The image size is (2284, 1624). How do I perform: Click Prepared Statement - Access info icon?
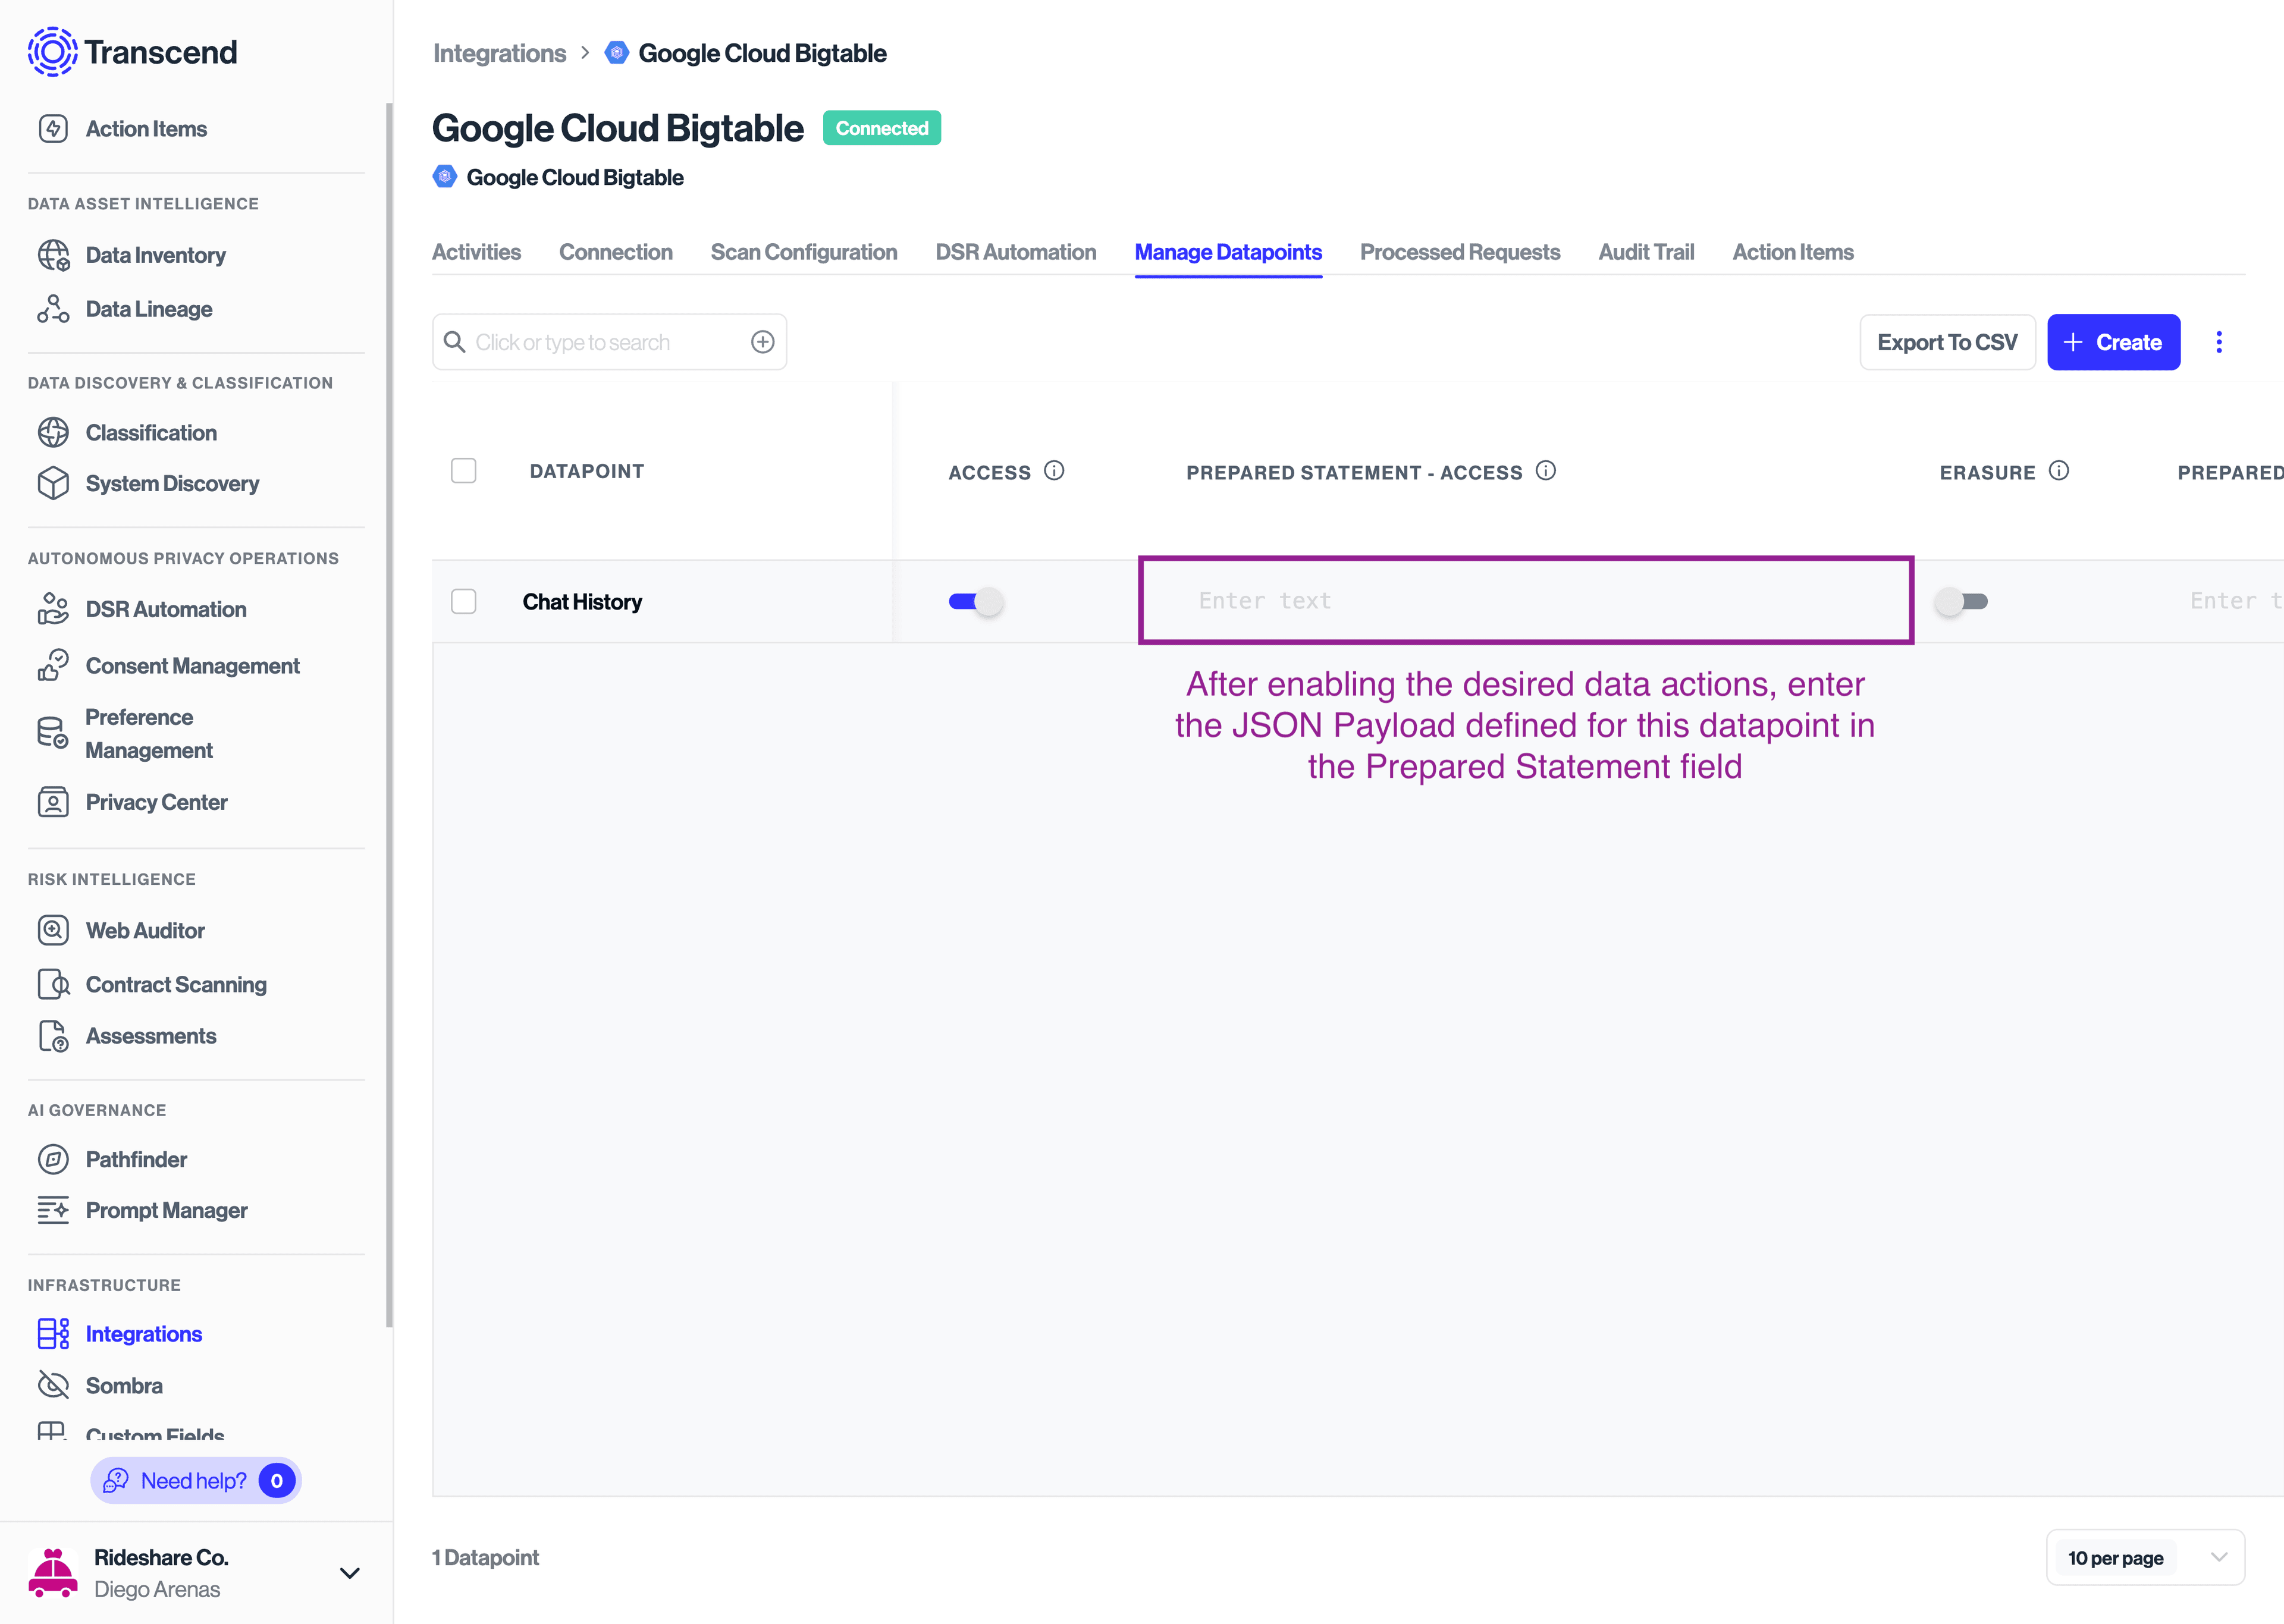point(1546,470)
